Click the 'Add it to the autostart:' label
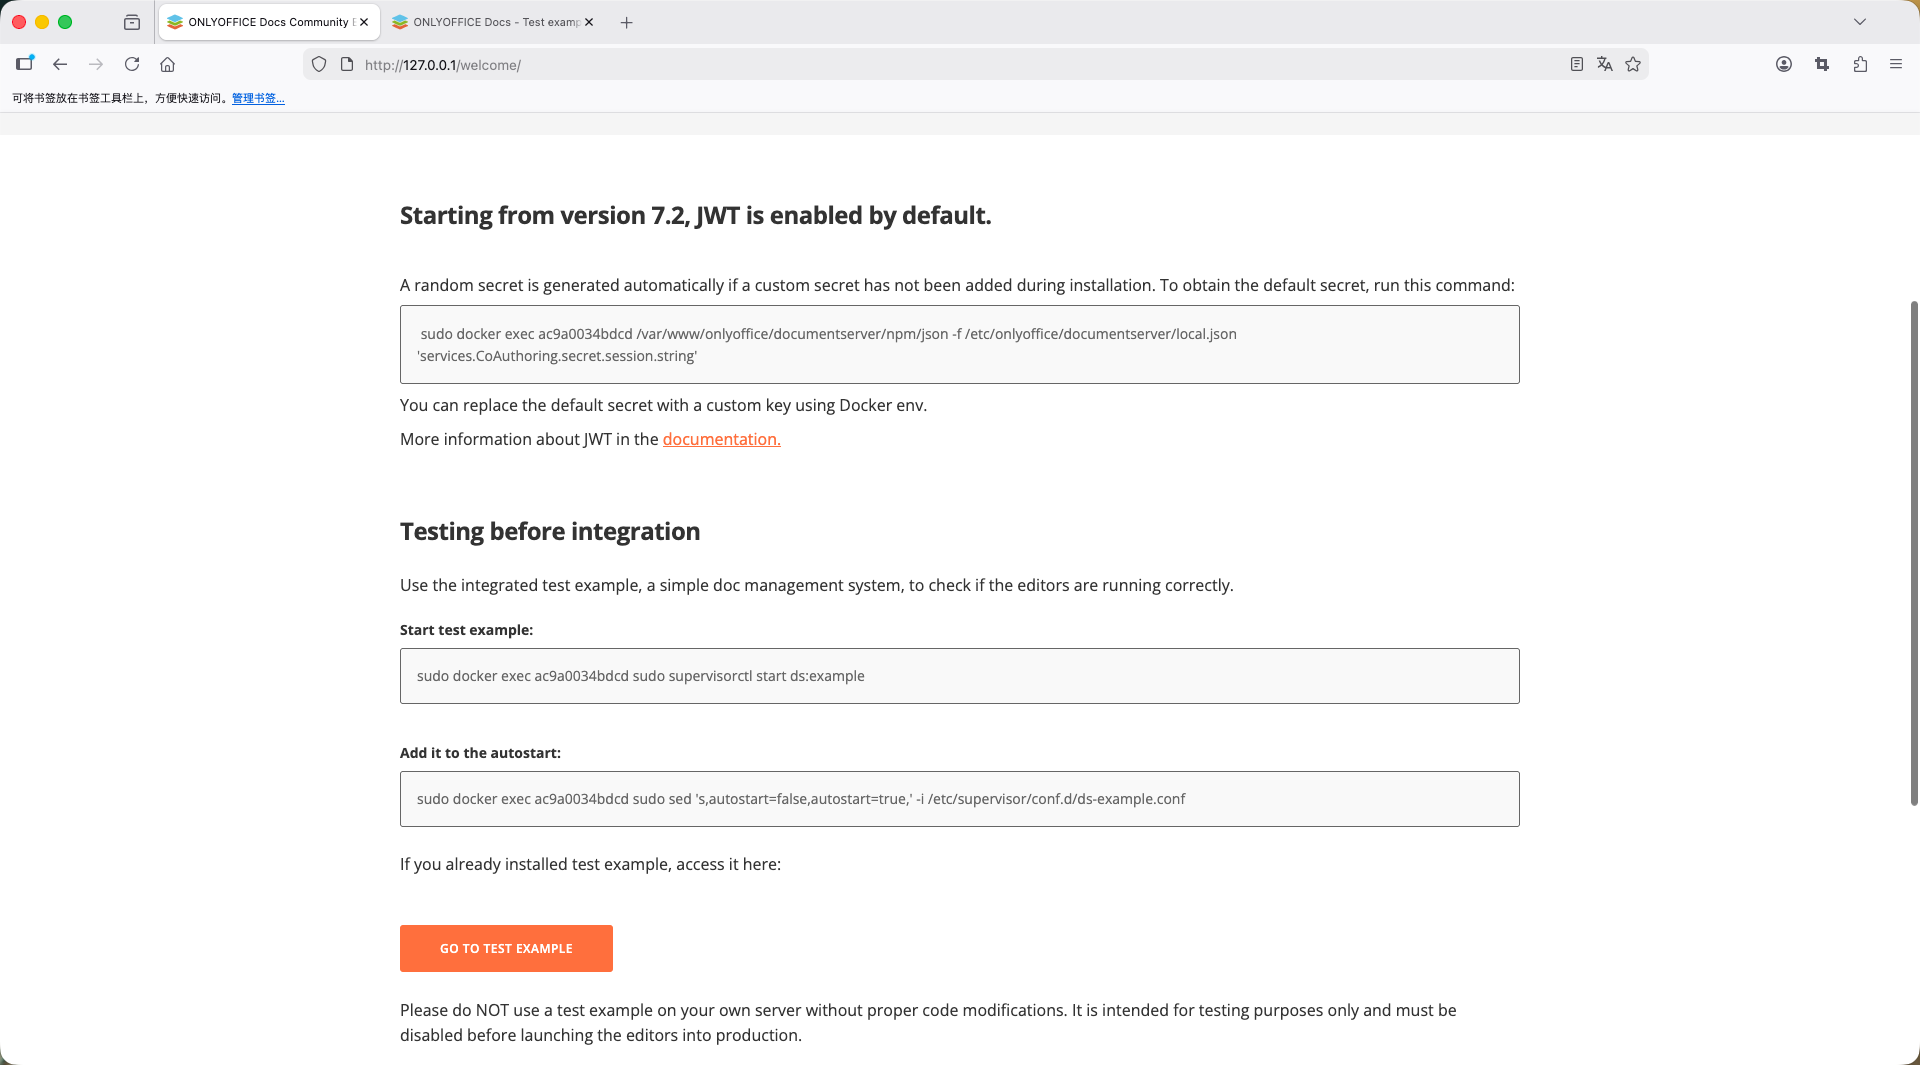The width and height of the screenshot is (1920, 1065). pos(480,753)
